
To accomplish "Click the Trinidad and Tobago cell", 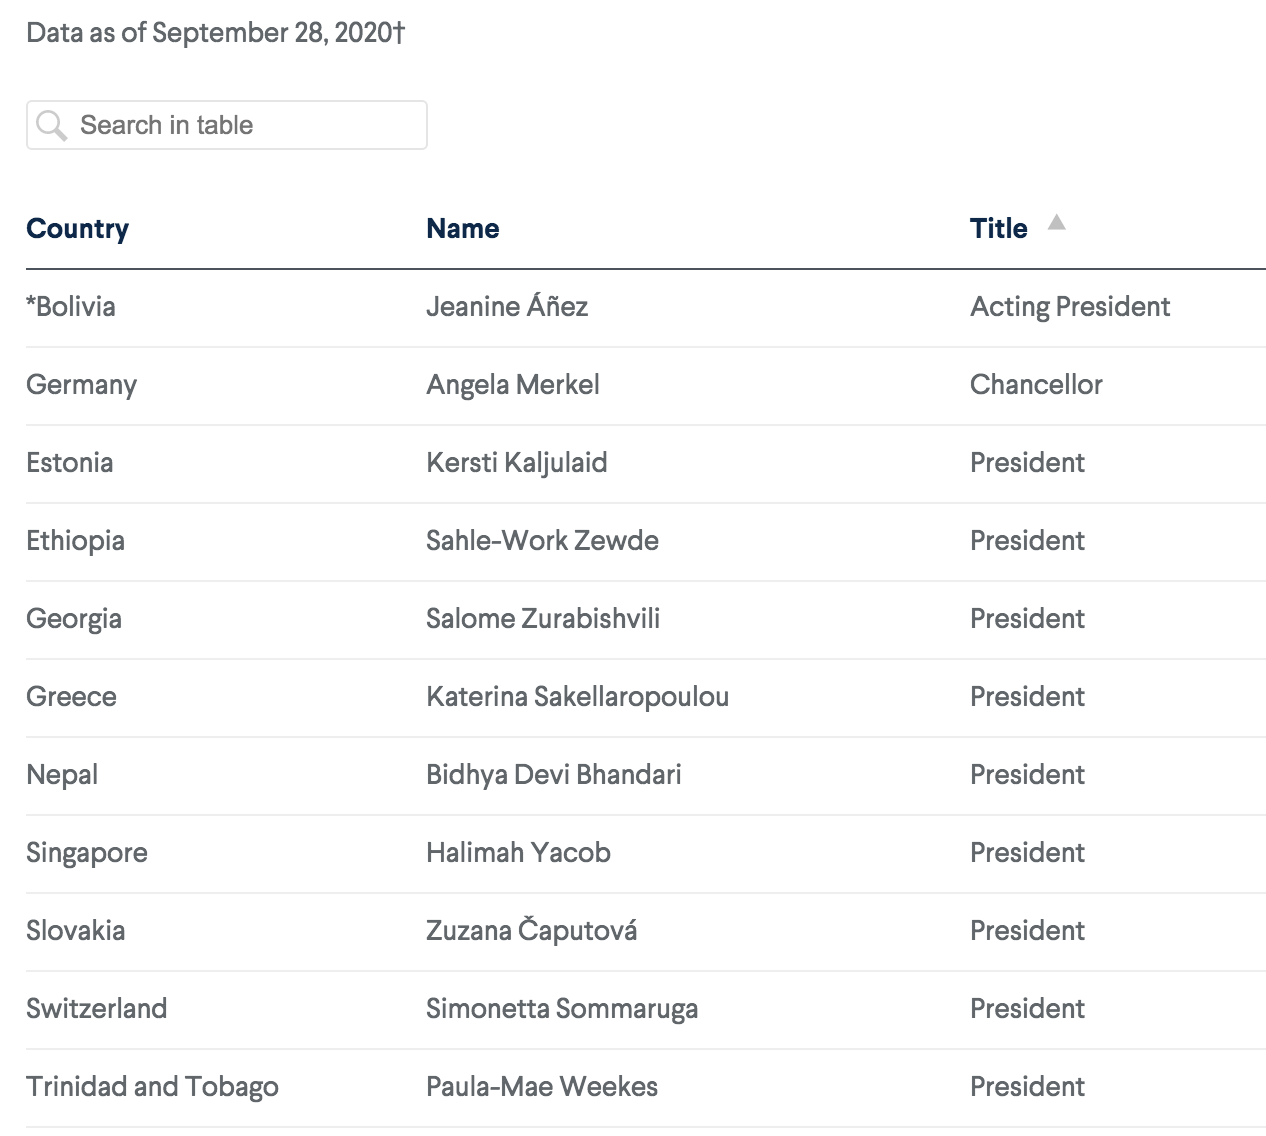I will [152, 1086].
